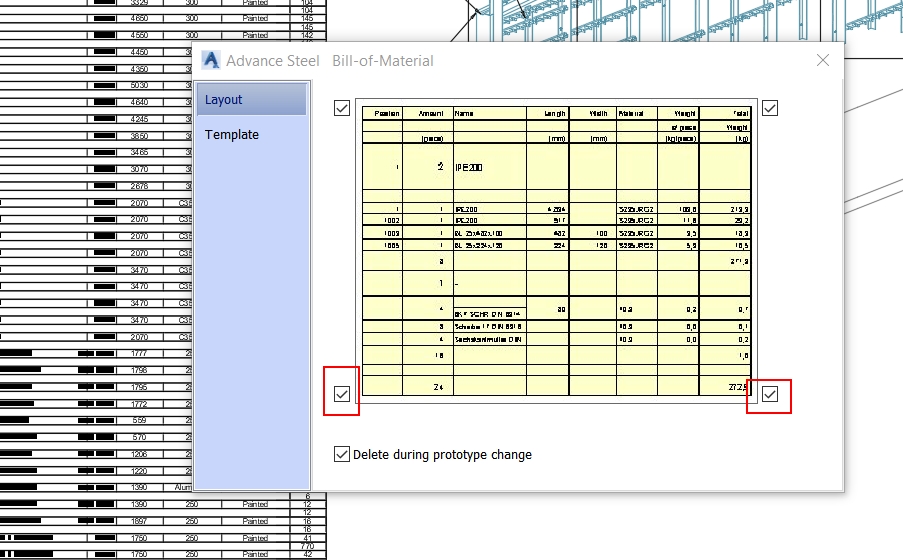Select the Layout tab in the sidebar
The image size is (903, 560).
coord(251,99)
